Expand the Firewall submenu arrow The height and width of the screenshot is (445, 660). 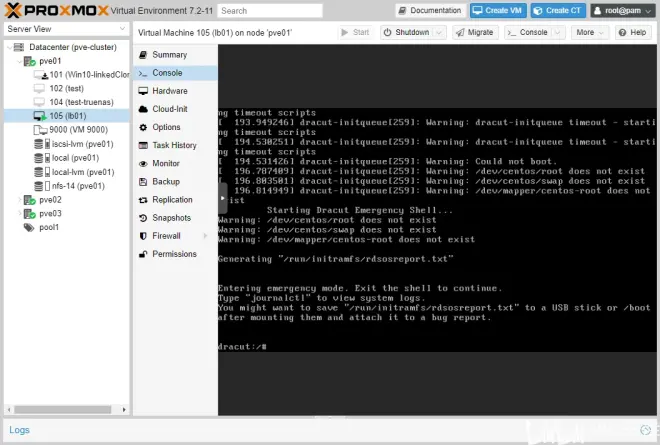(205, 236)
